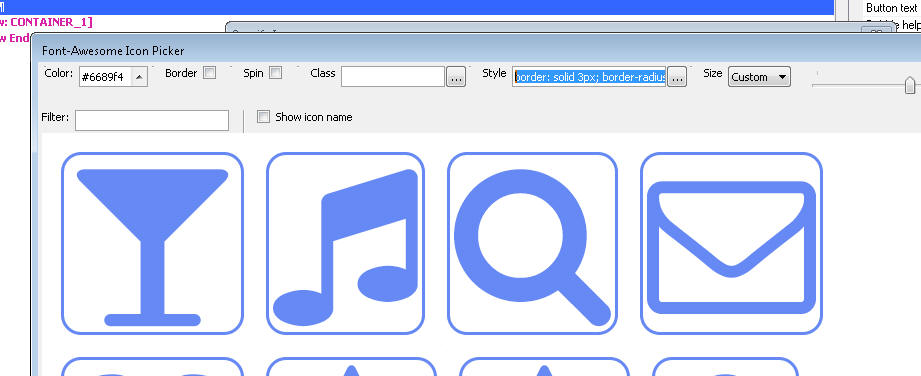Viewport: 921px width, 376px height.
Task: Click into the Filter text field
Action: [152, 120]
